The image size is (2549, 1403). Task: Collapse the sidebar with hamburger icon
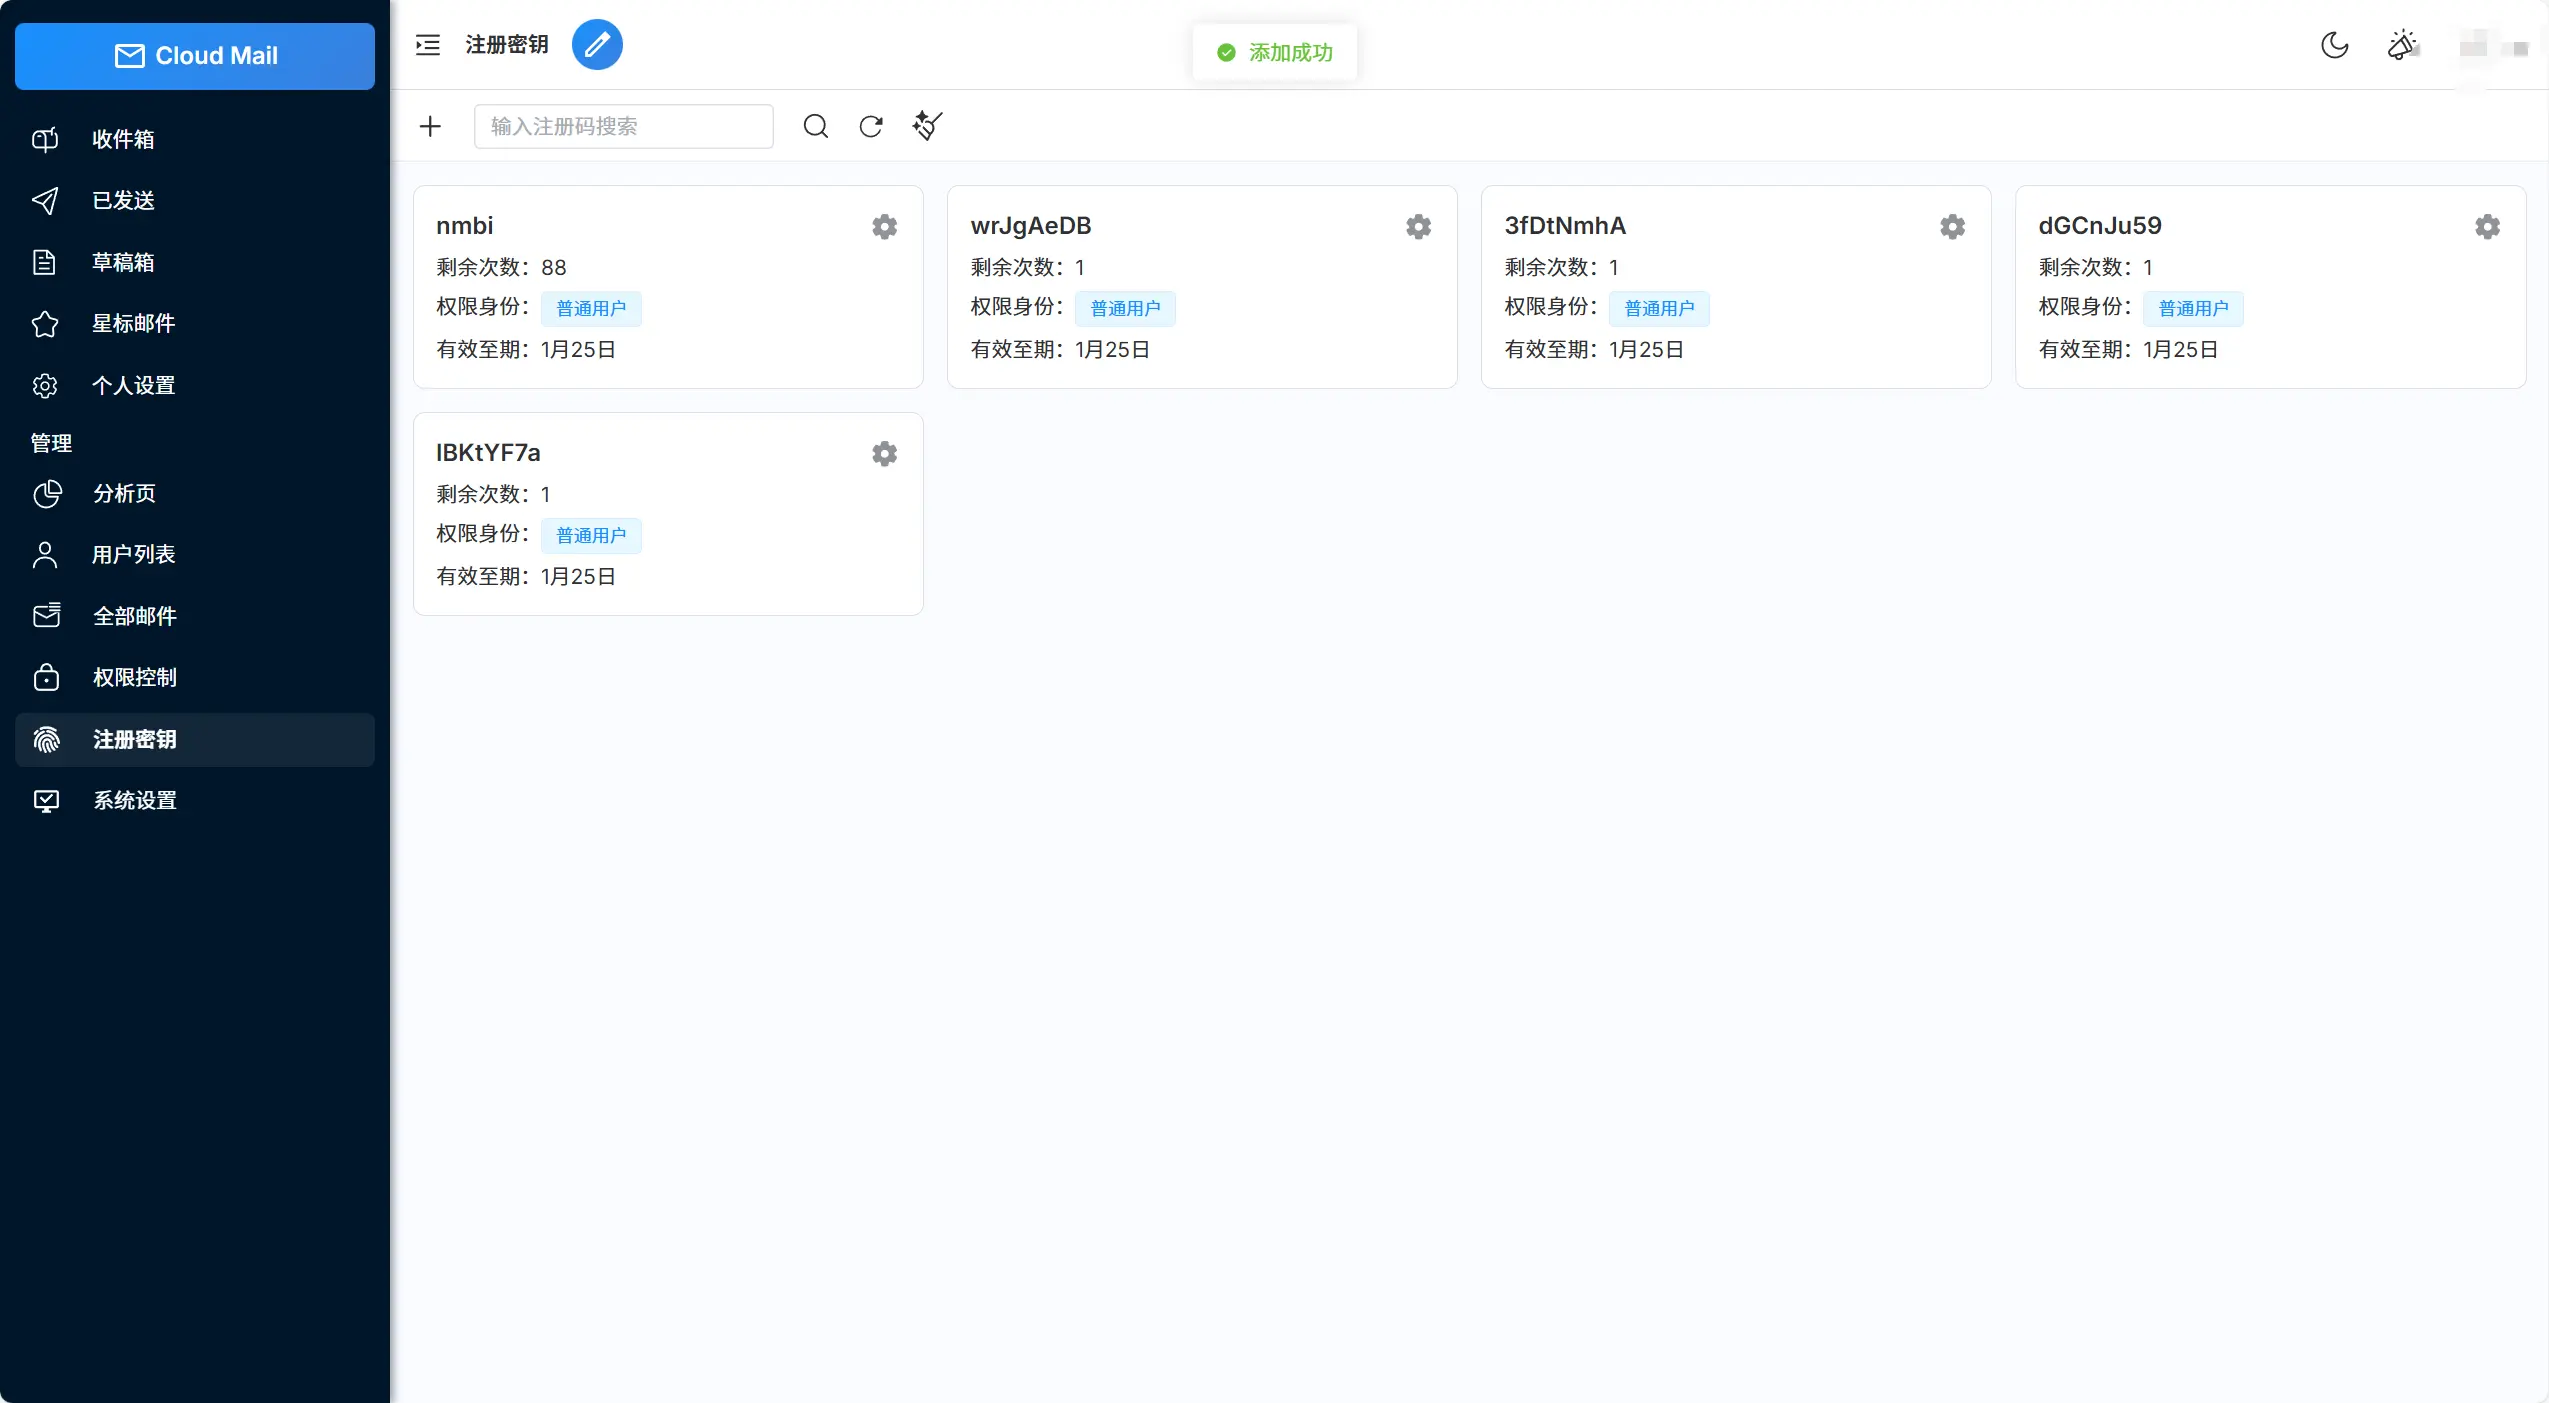coord(428,45)
